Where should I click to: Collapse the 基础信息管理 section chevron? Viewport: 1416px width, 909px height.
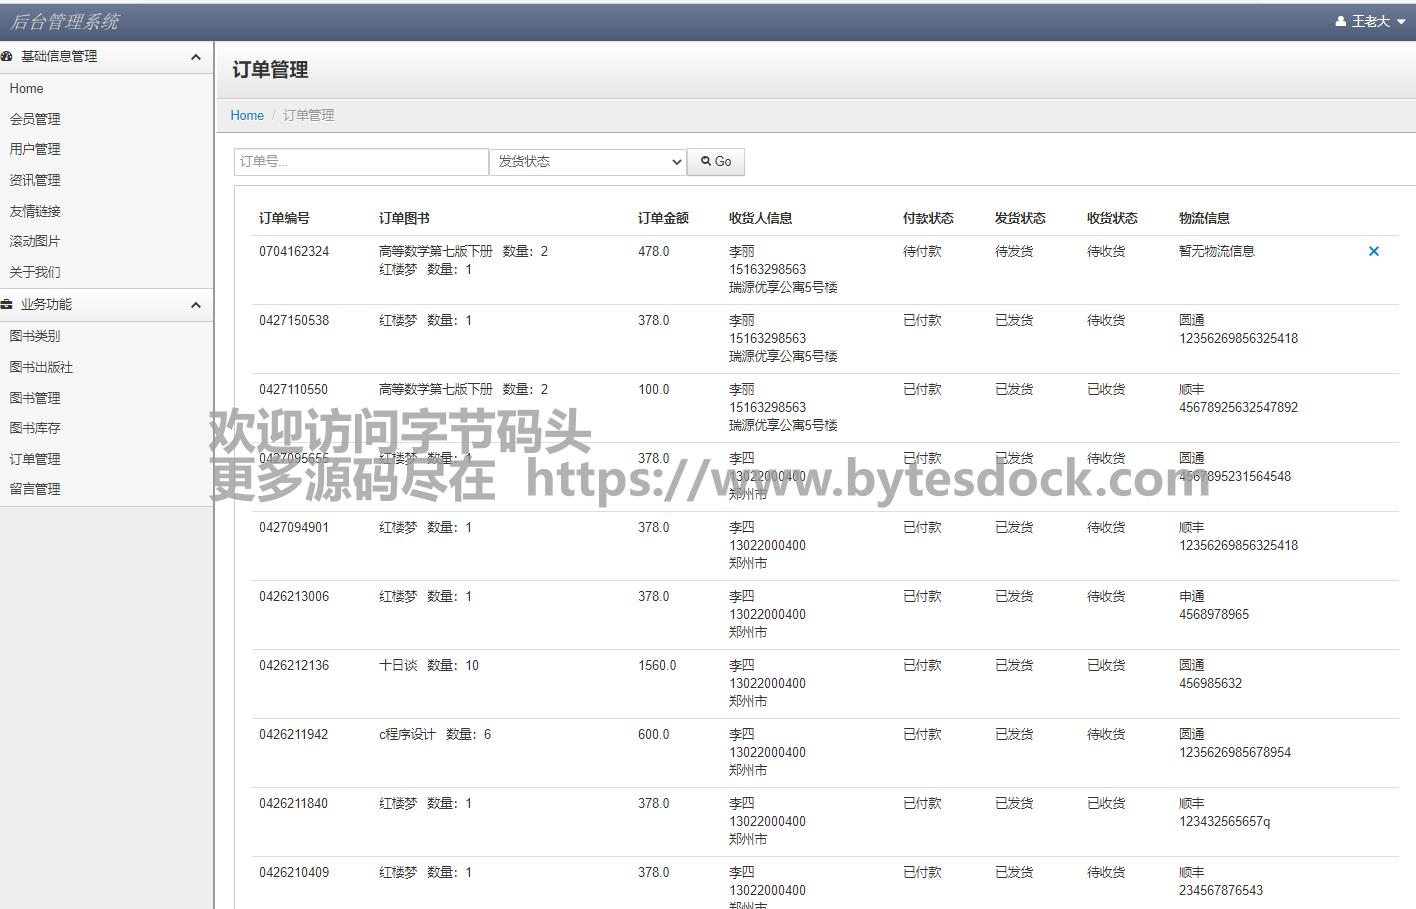point(196,57)
